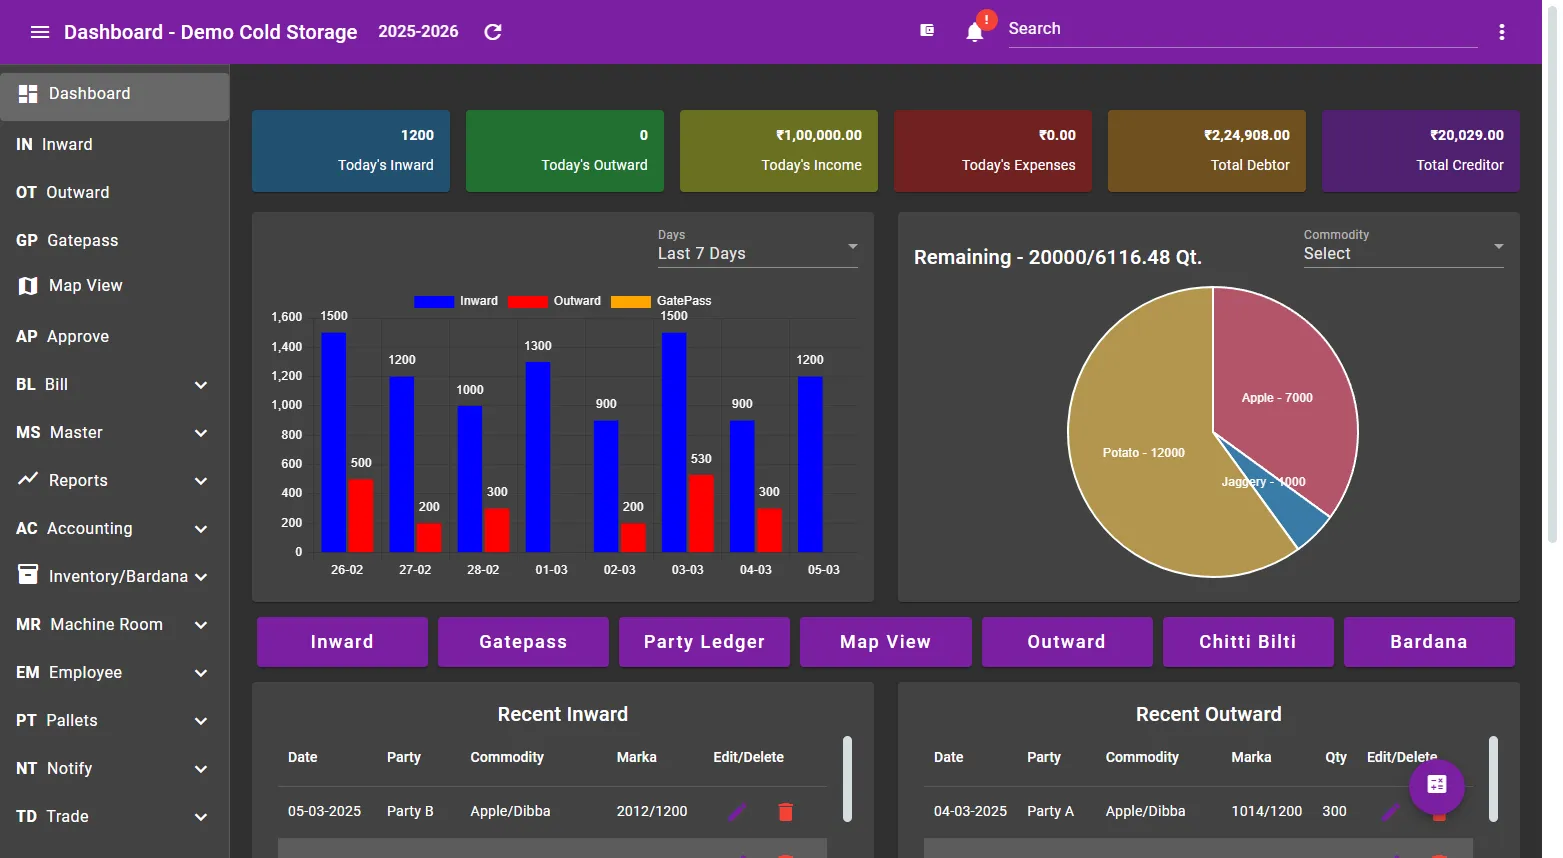
Task: Click inside the Search field
Action: click(1240, 28)
